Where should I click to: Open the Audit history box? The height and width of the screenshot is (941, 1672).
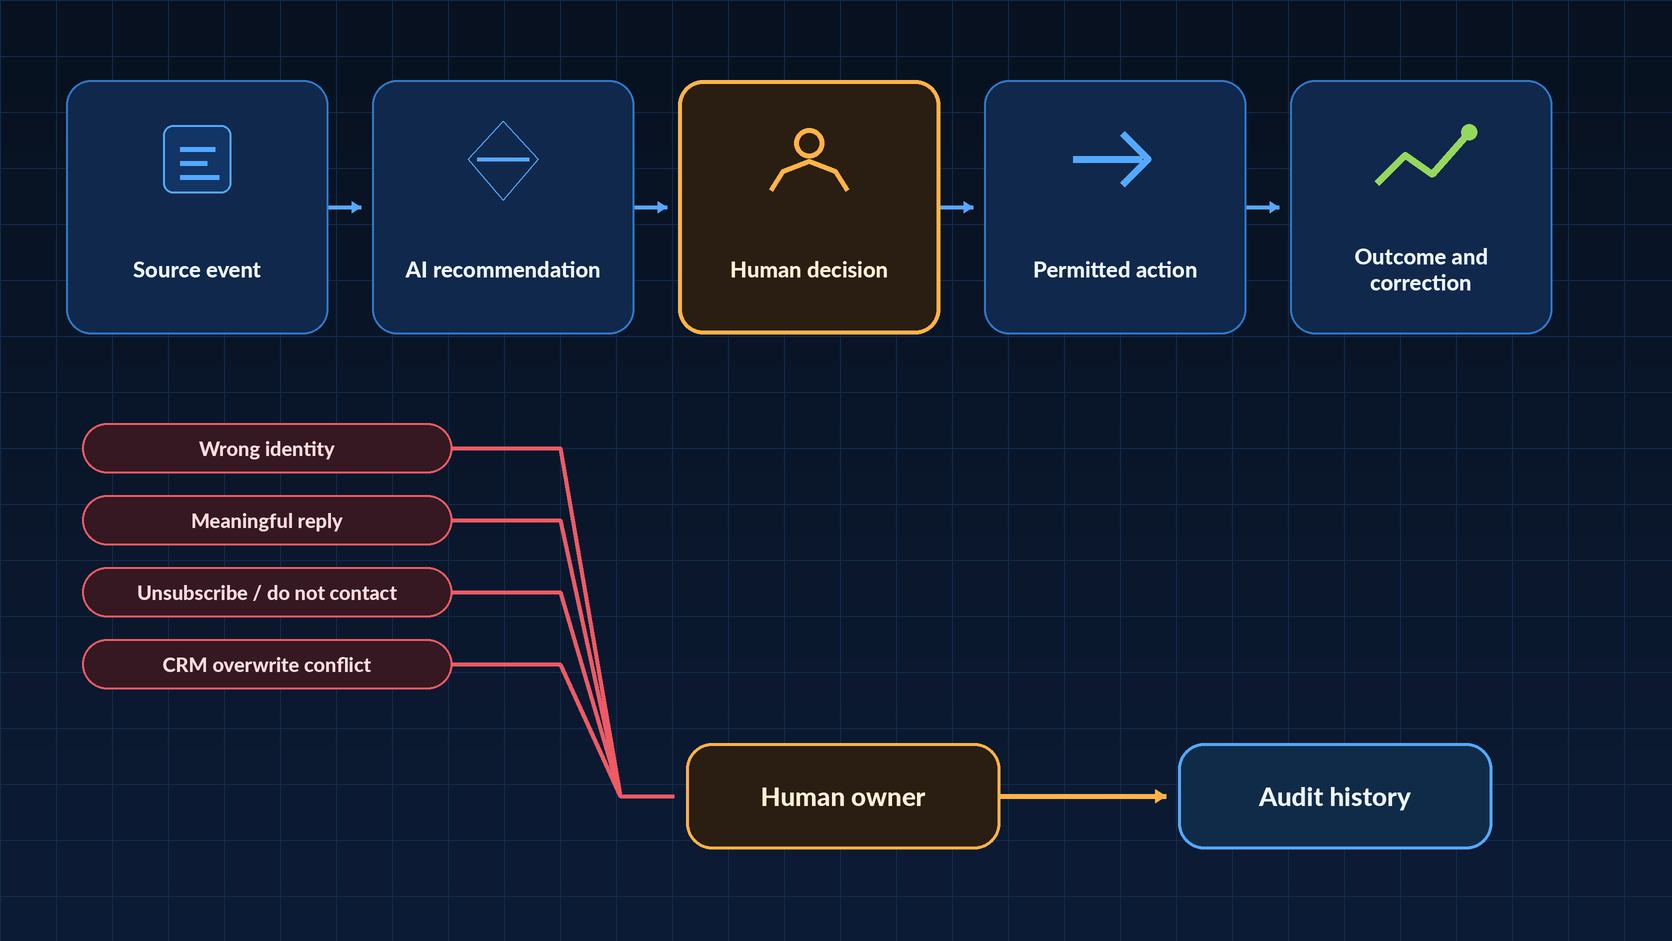pyautogui.click(x=1335, y=796)
